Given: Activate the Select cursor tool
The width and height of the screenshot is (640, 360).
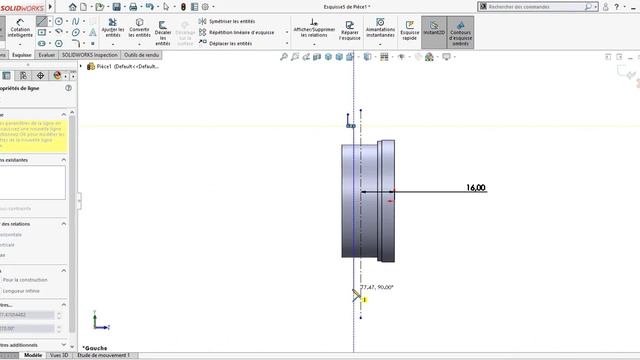Looking at the screenshot, I should coord(166,7).
